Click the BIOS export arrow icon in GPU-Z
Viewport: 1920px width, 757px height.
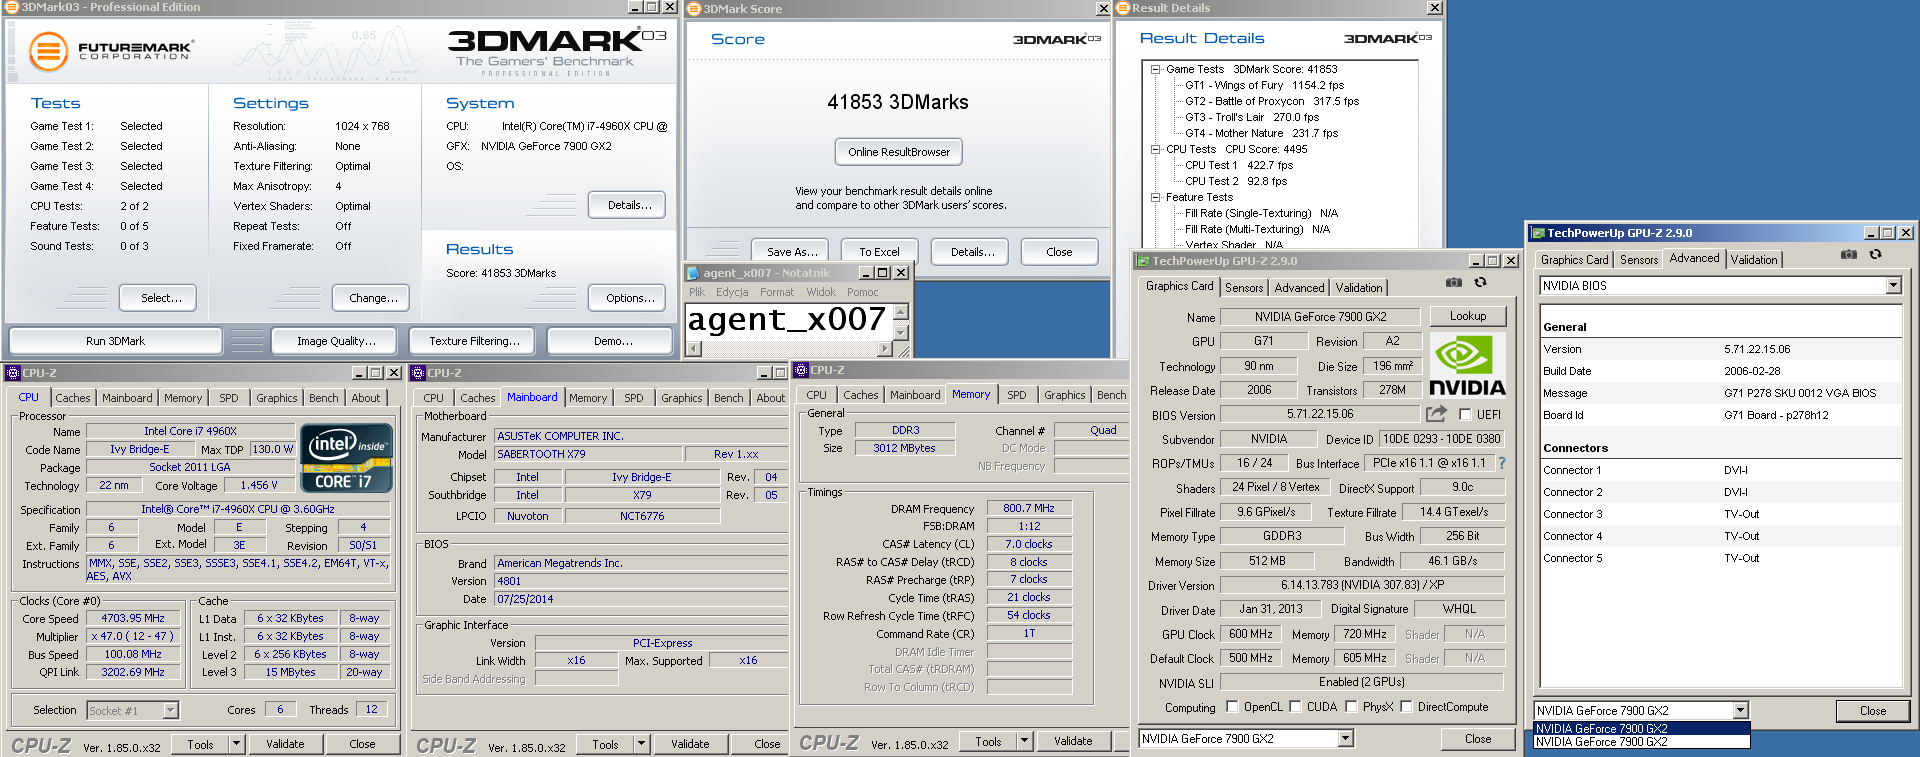click(1436, 413)
